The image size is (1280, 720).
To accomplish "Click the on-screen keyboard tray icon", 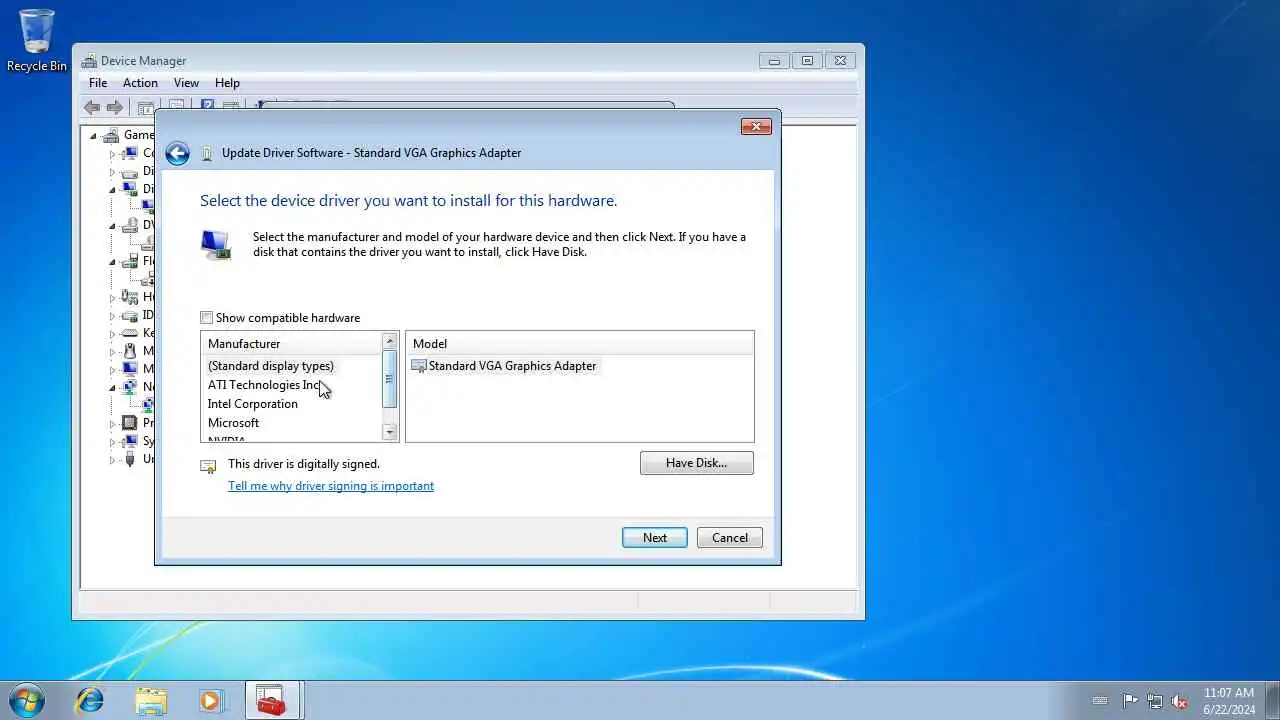I will click(x=1100, y=701).
